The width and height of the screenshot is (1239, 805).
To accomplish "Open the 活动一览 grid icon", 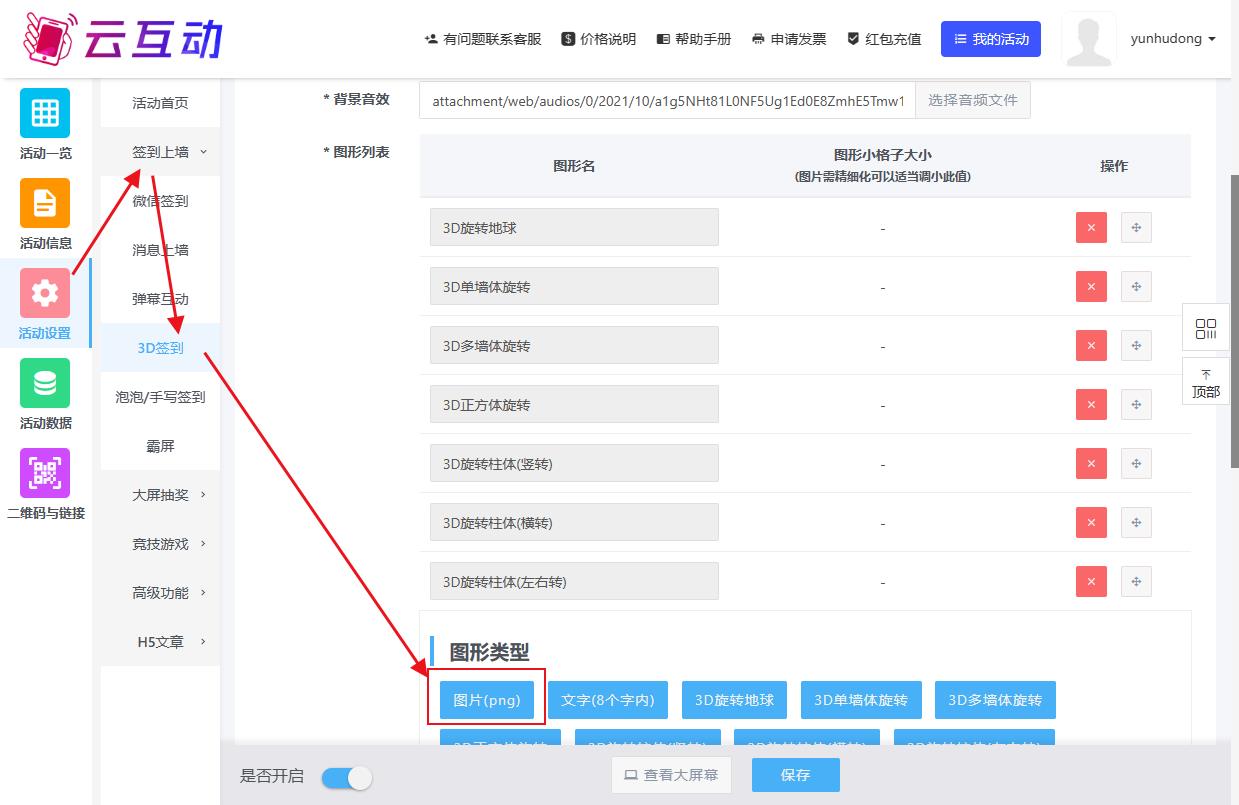I will (45, 113).
